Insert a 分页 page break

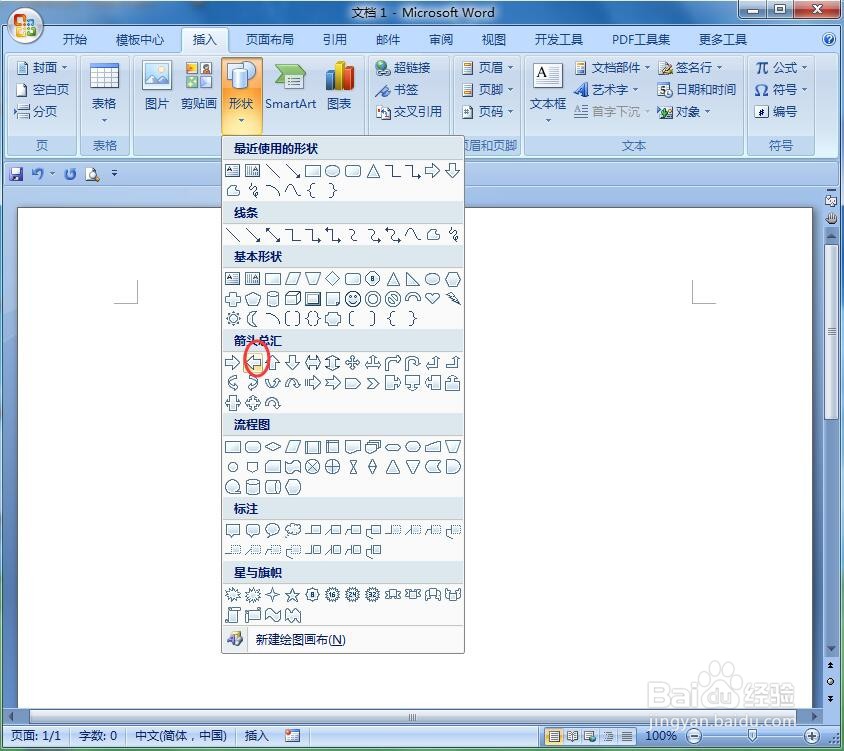coord(36,111)
